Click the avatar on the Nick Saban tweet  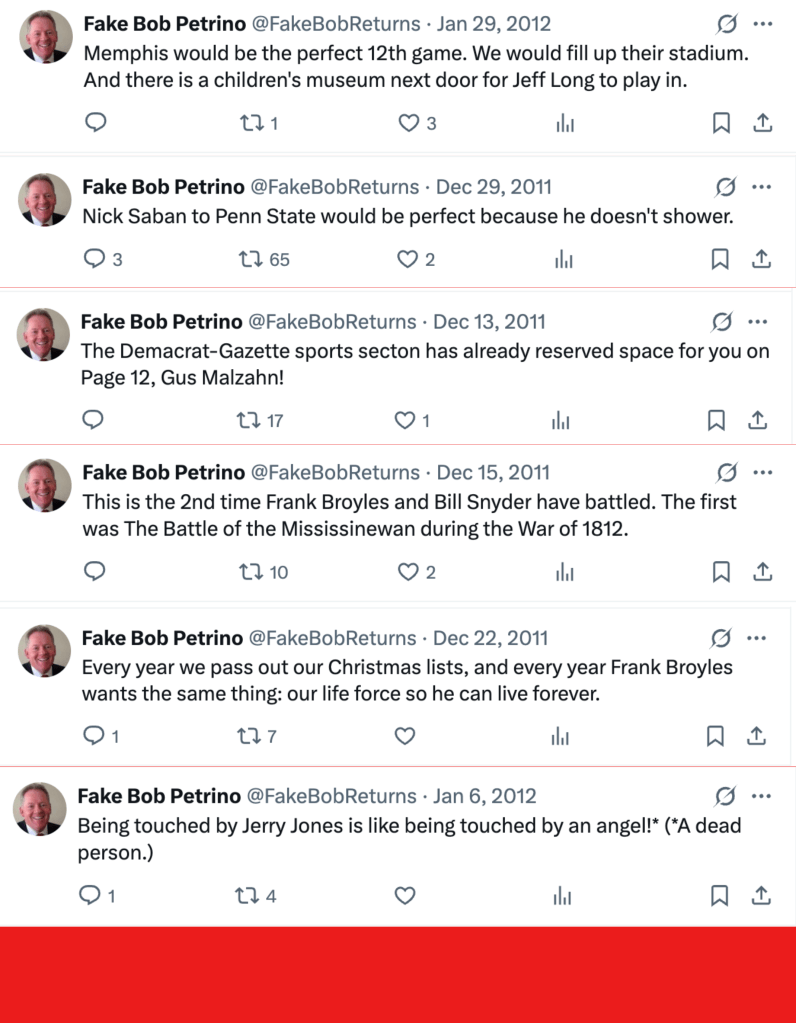point(45,200)
